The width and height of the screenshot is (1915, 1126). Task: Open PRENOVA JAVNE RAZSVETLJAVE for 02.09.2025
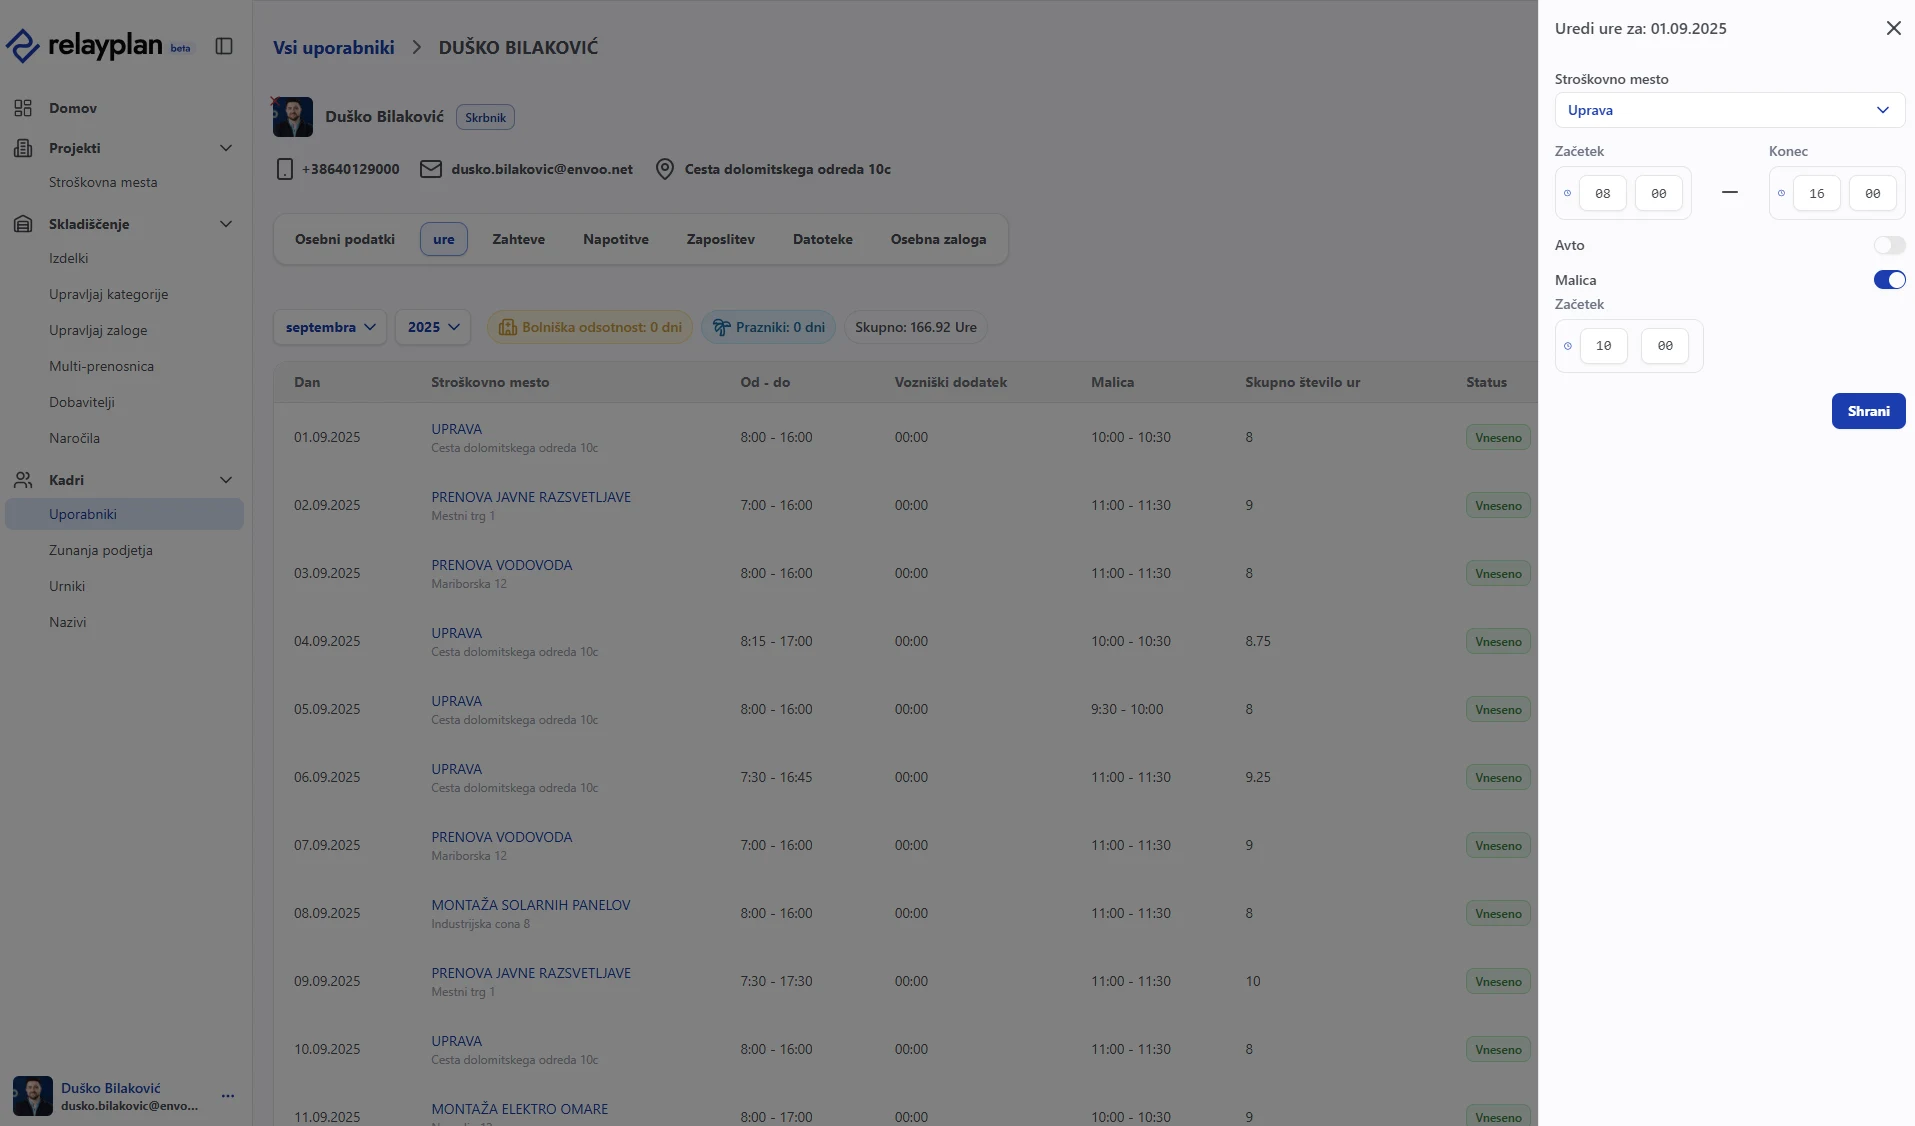click(531, 497)
